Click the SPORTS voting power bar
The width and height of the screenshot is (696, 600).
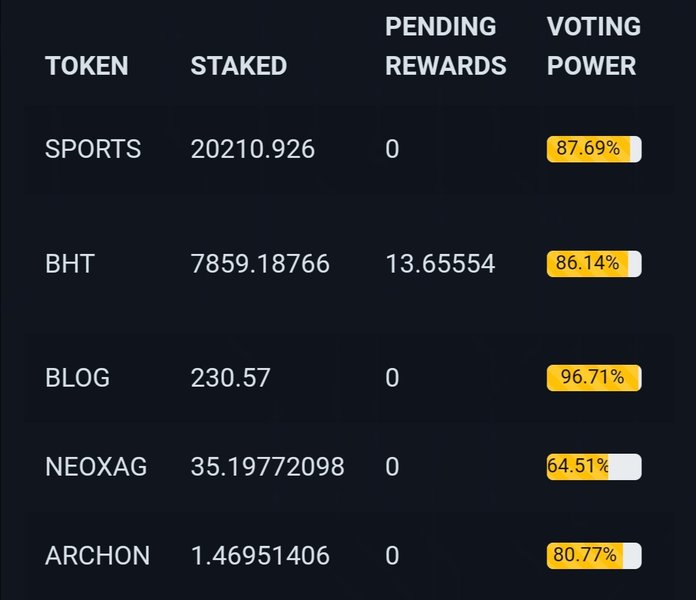pos(594,149)
